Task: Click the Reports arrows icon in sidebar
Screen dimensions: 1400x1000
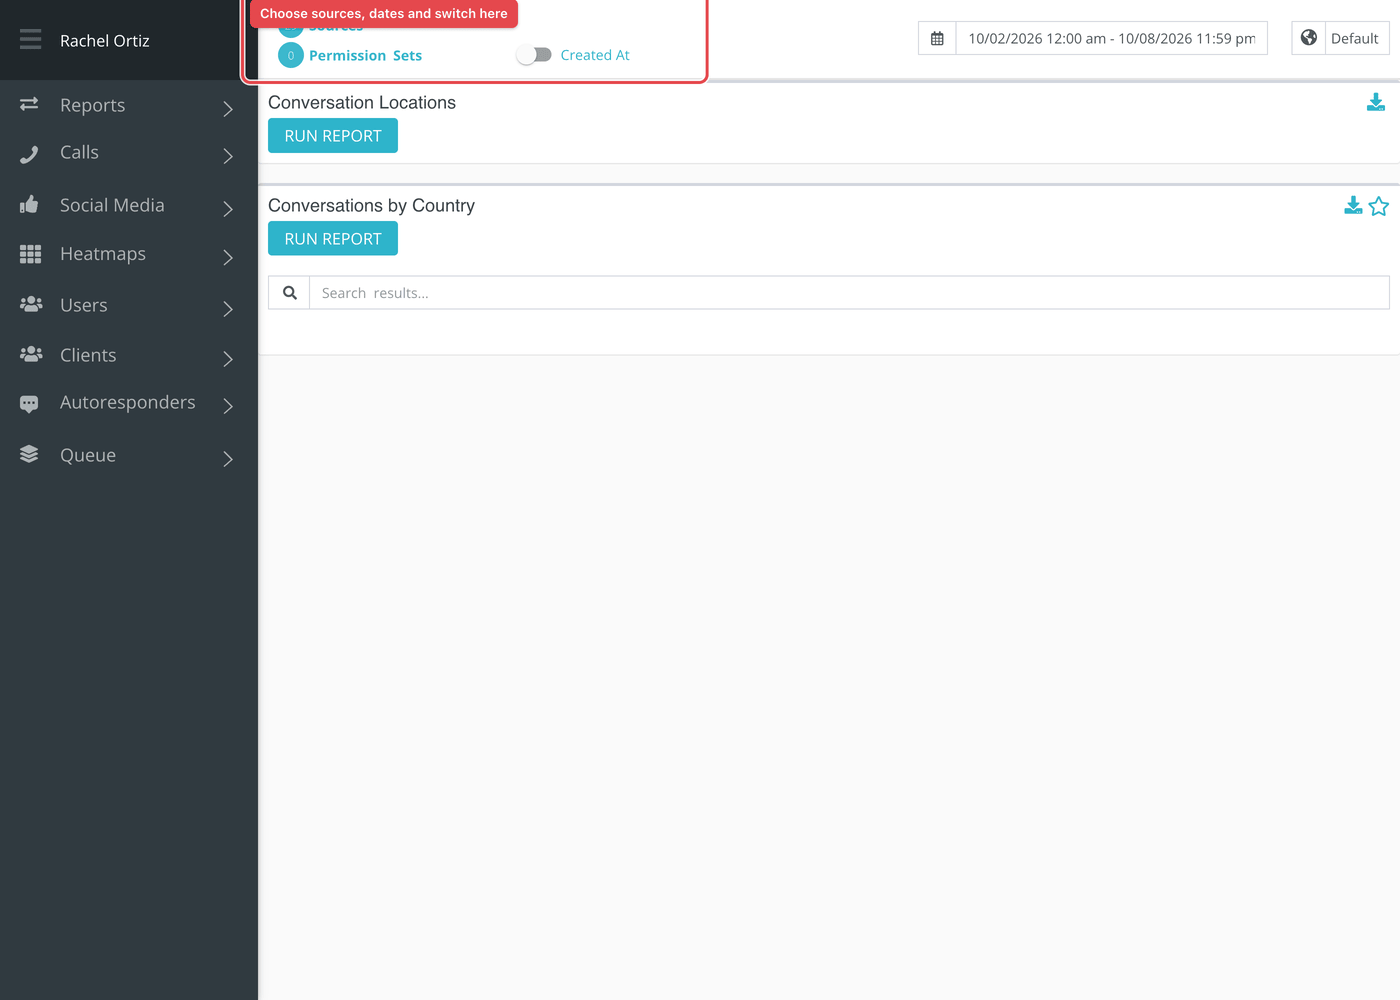Action: coord(29,104)
